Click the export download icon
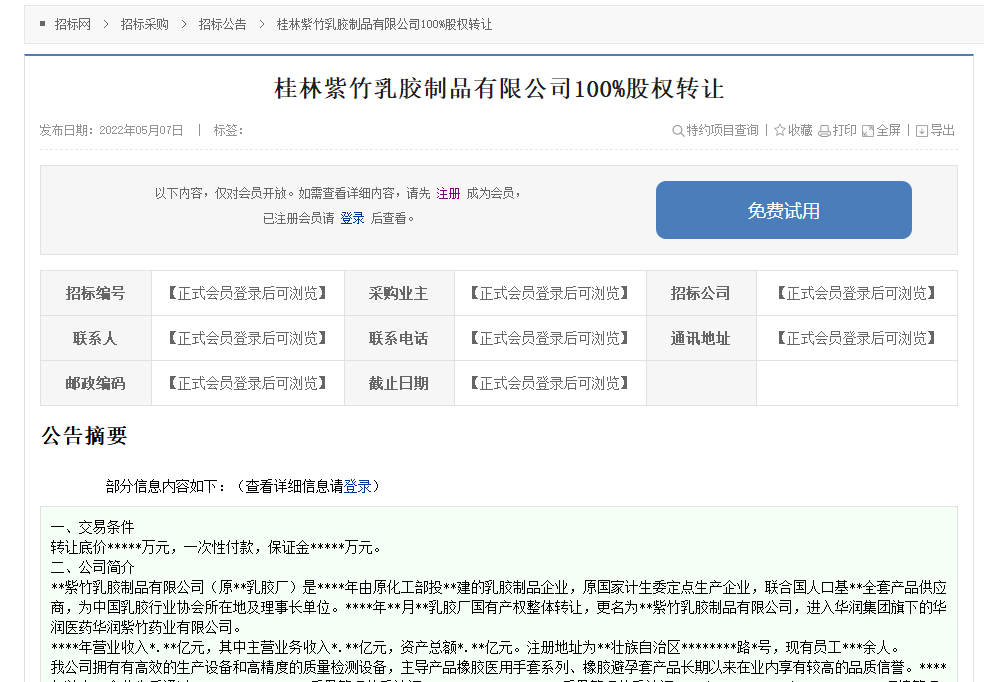This screenshot has width=984, height=682. pos(922,131)
